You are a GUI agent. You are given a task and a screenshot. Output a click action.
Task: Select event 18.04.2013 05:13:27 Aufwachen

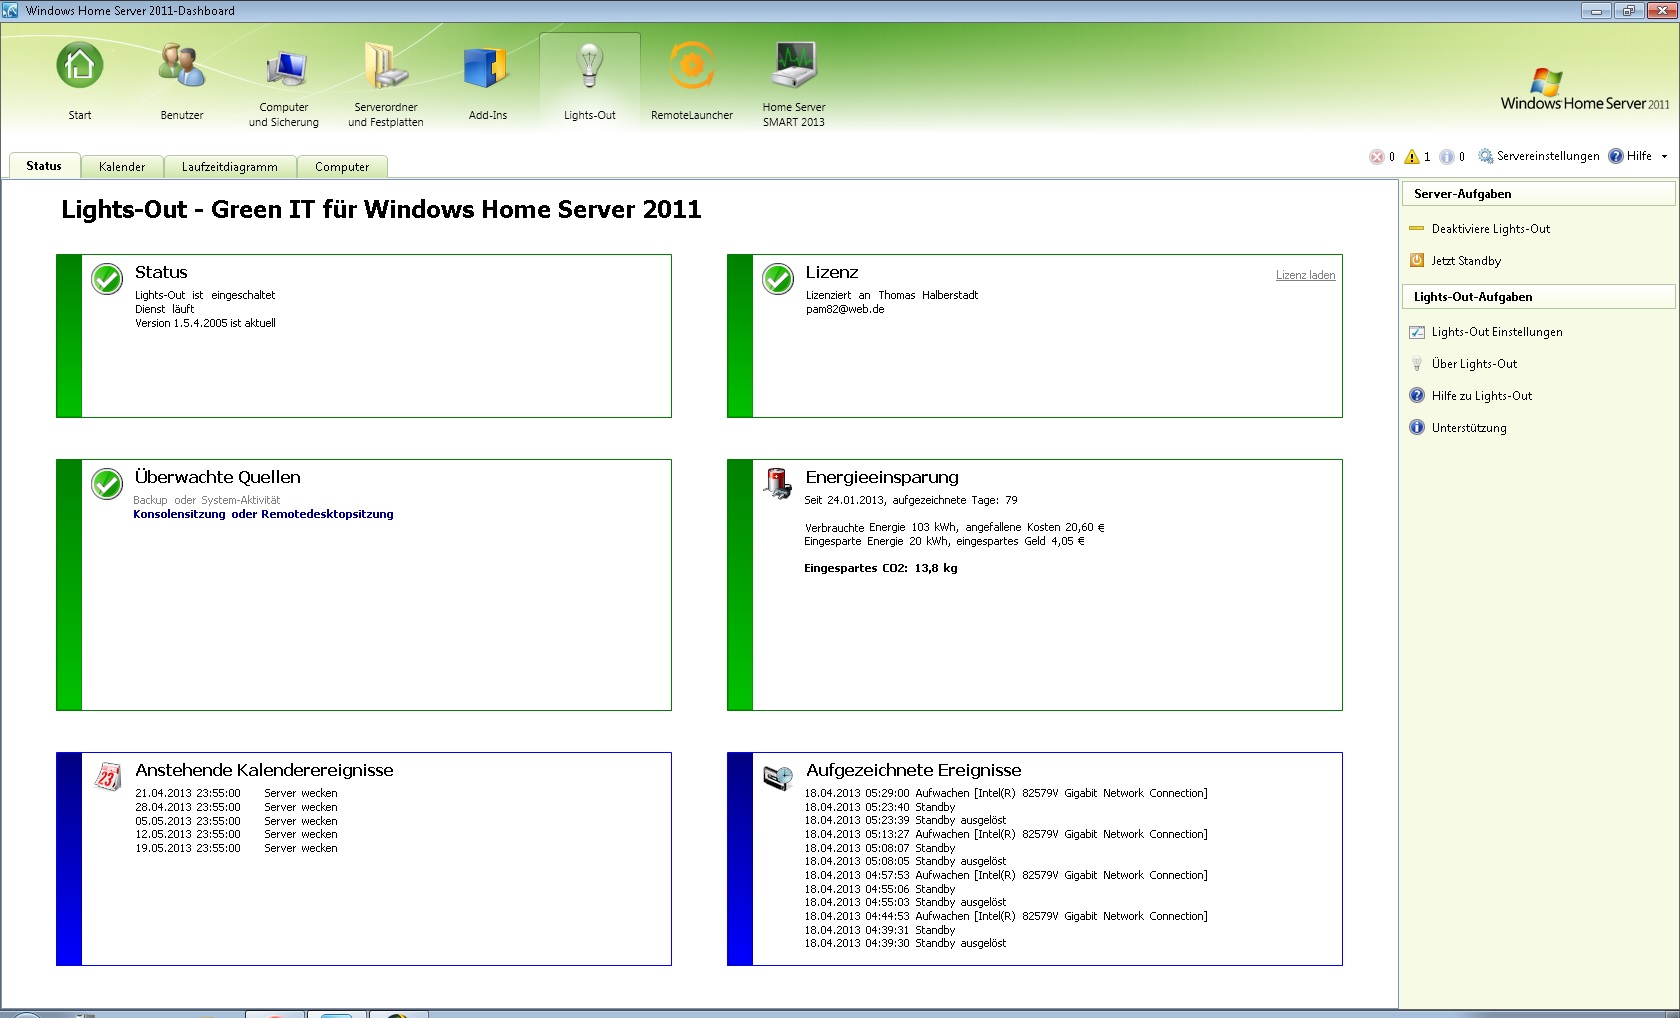pyautogui.click(x=1006, y=834)
